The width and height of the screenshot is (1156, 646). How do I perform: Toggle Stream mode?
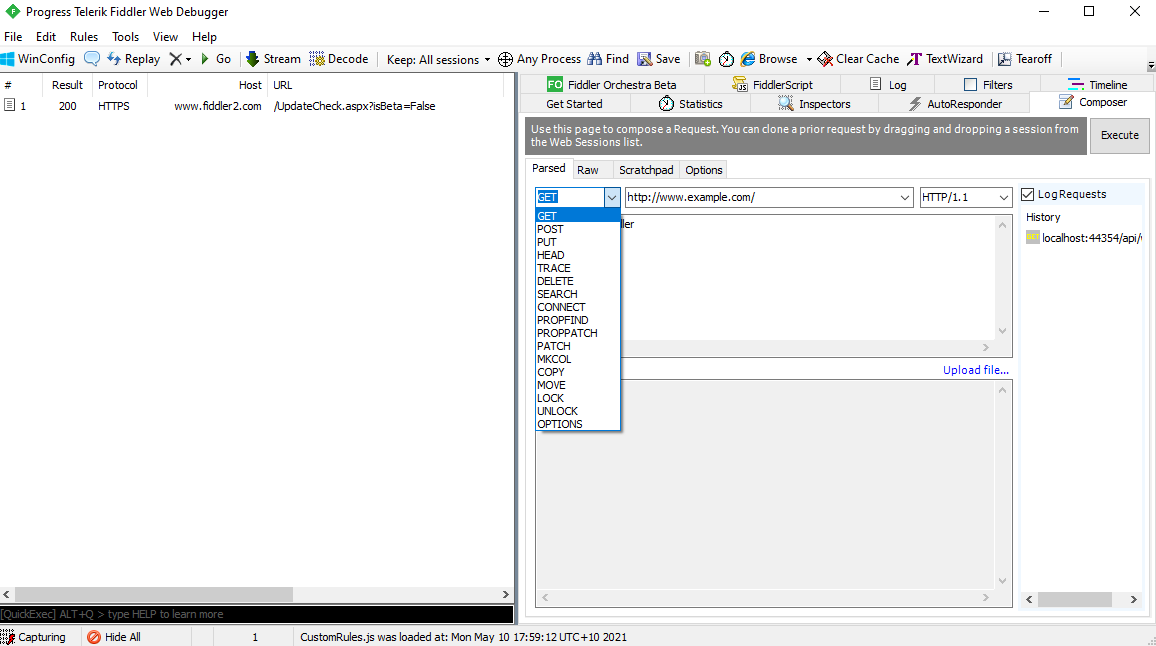point(273,59)
